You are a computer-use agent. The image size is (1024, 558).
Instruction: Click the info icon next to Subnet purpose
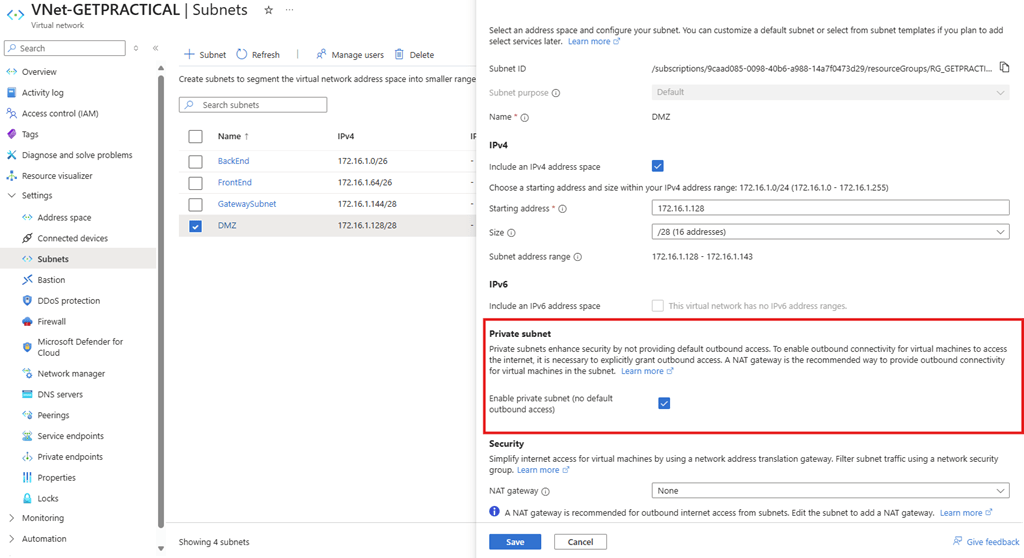tap(556, 93)
